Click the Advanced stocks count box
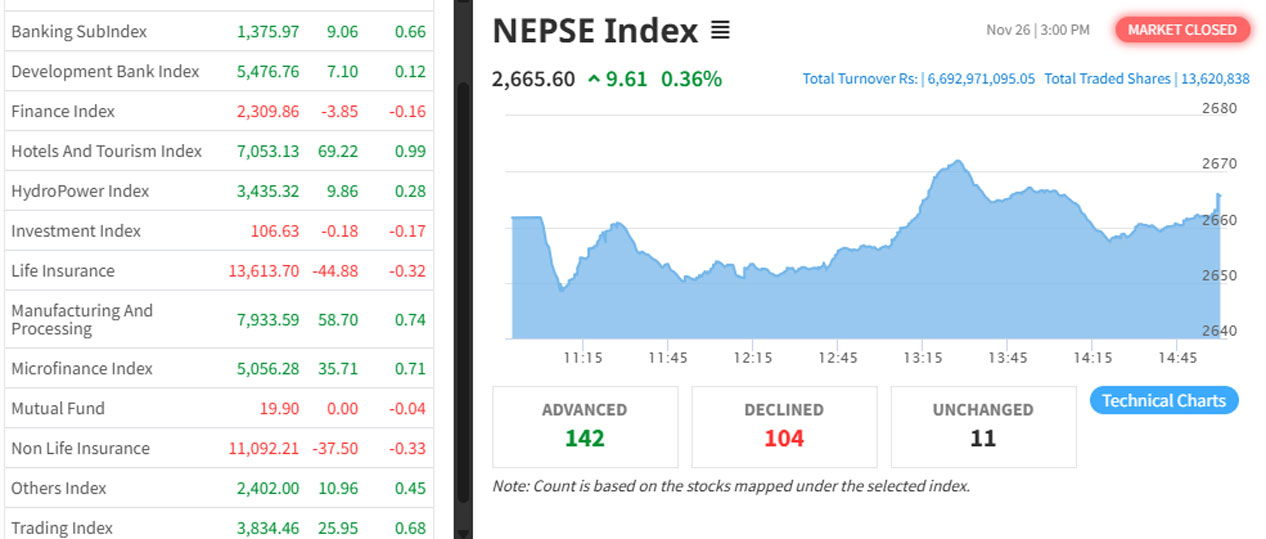The width and height of the screenshot is (1266, 539). pyautogui.click(x=584, y=426)
